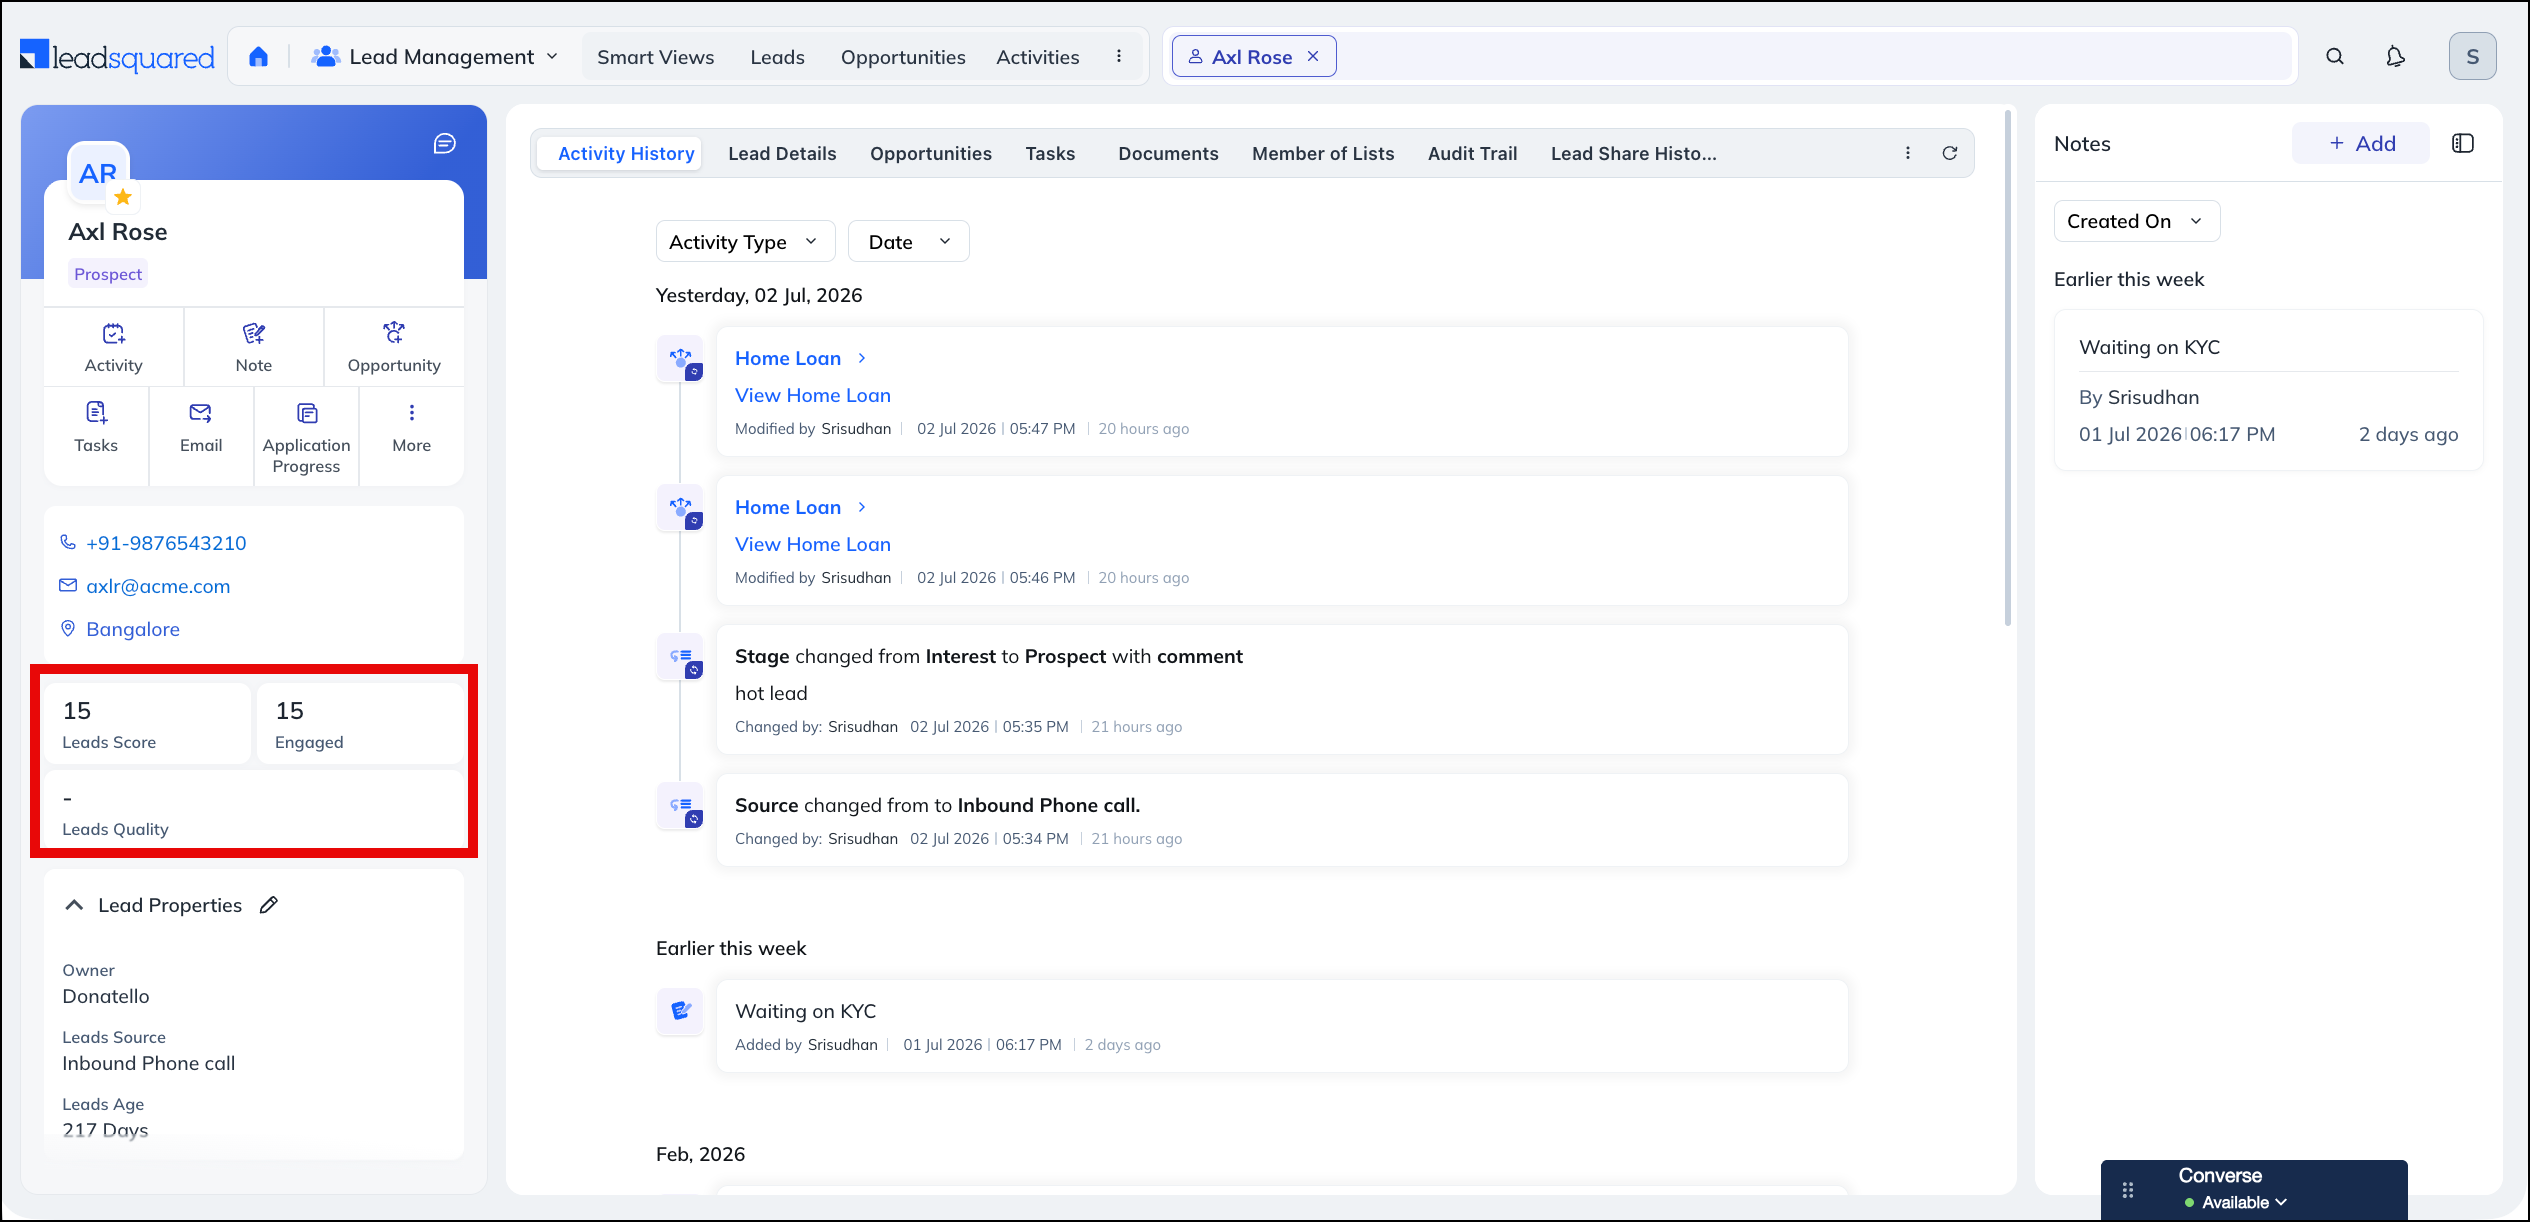This screenshot has width=2530, height=1222.
Task: Add a new note
Action: 2361,143
